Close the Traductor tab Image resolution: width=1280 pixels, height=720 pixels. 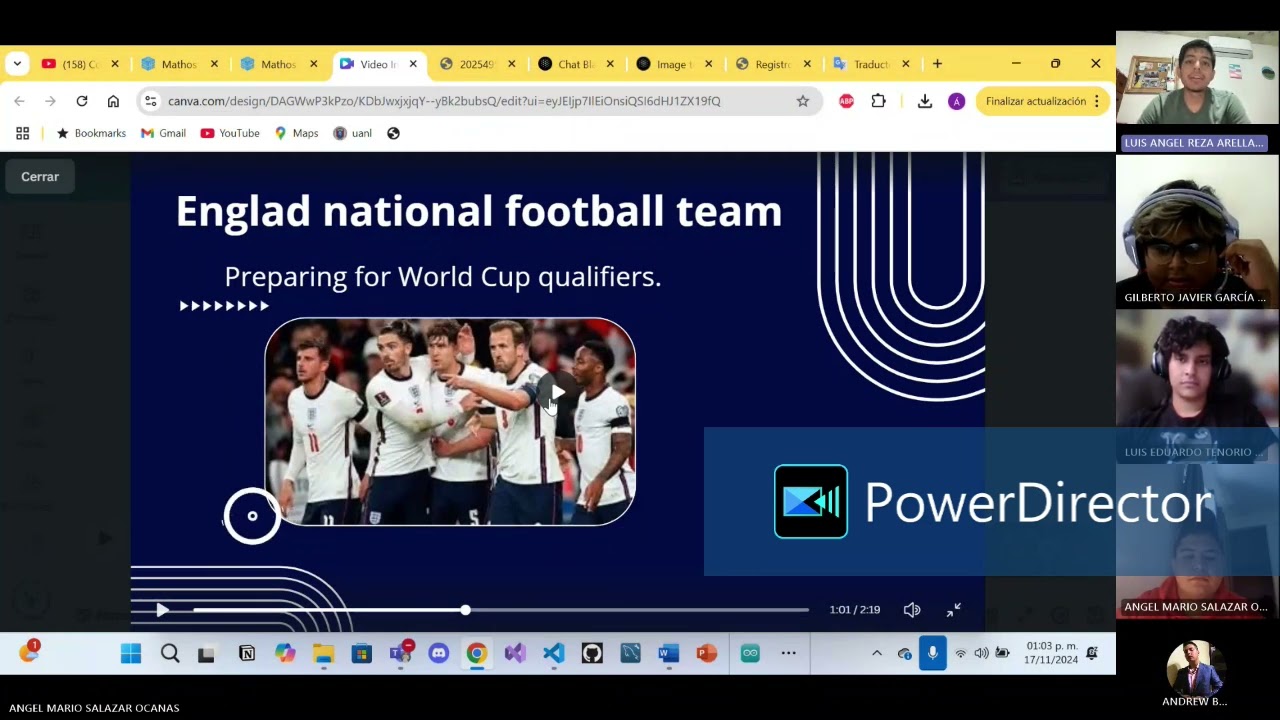(906, 64)
